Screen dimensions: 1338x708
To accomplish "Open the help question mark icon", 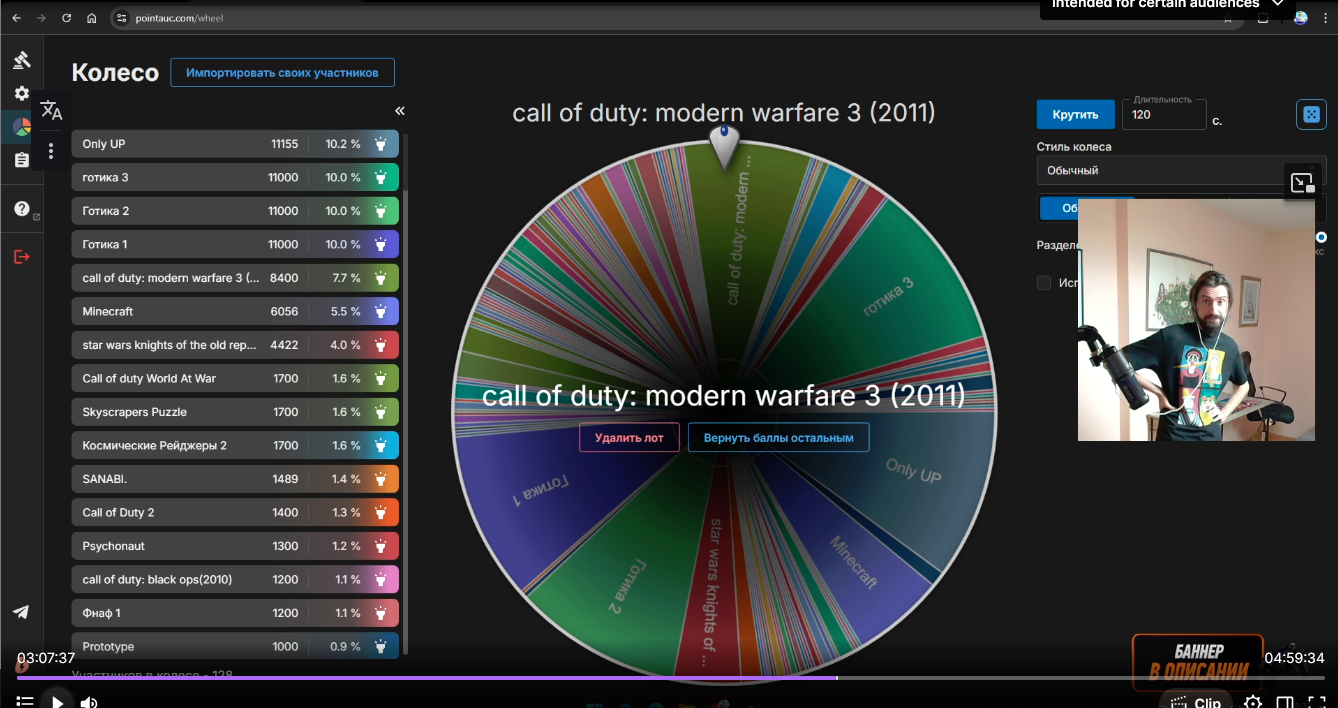I will (x=21, y=209).
